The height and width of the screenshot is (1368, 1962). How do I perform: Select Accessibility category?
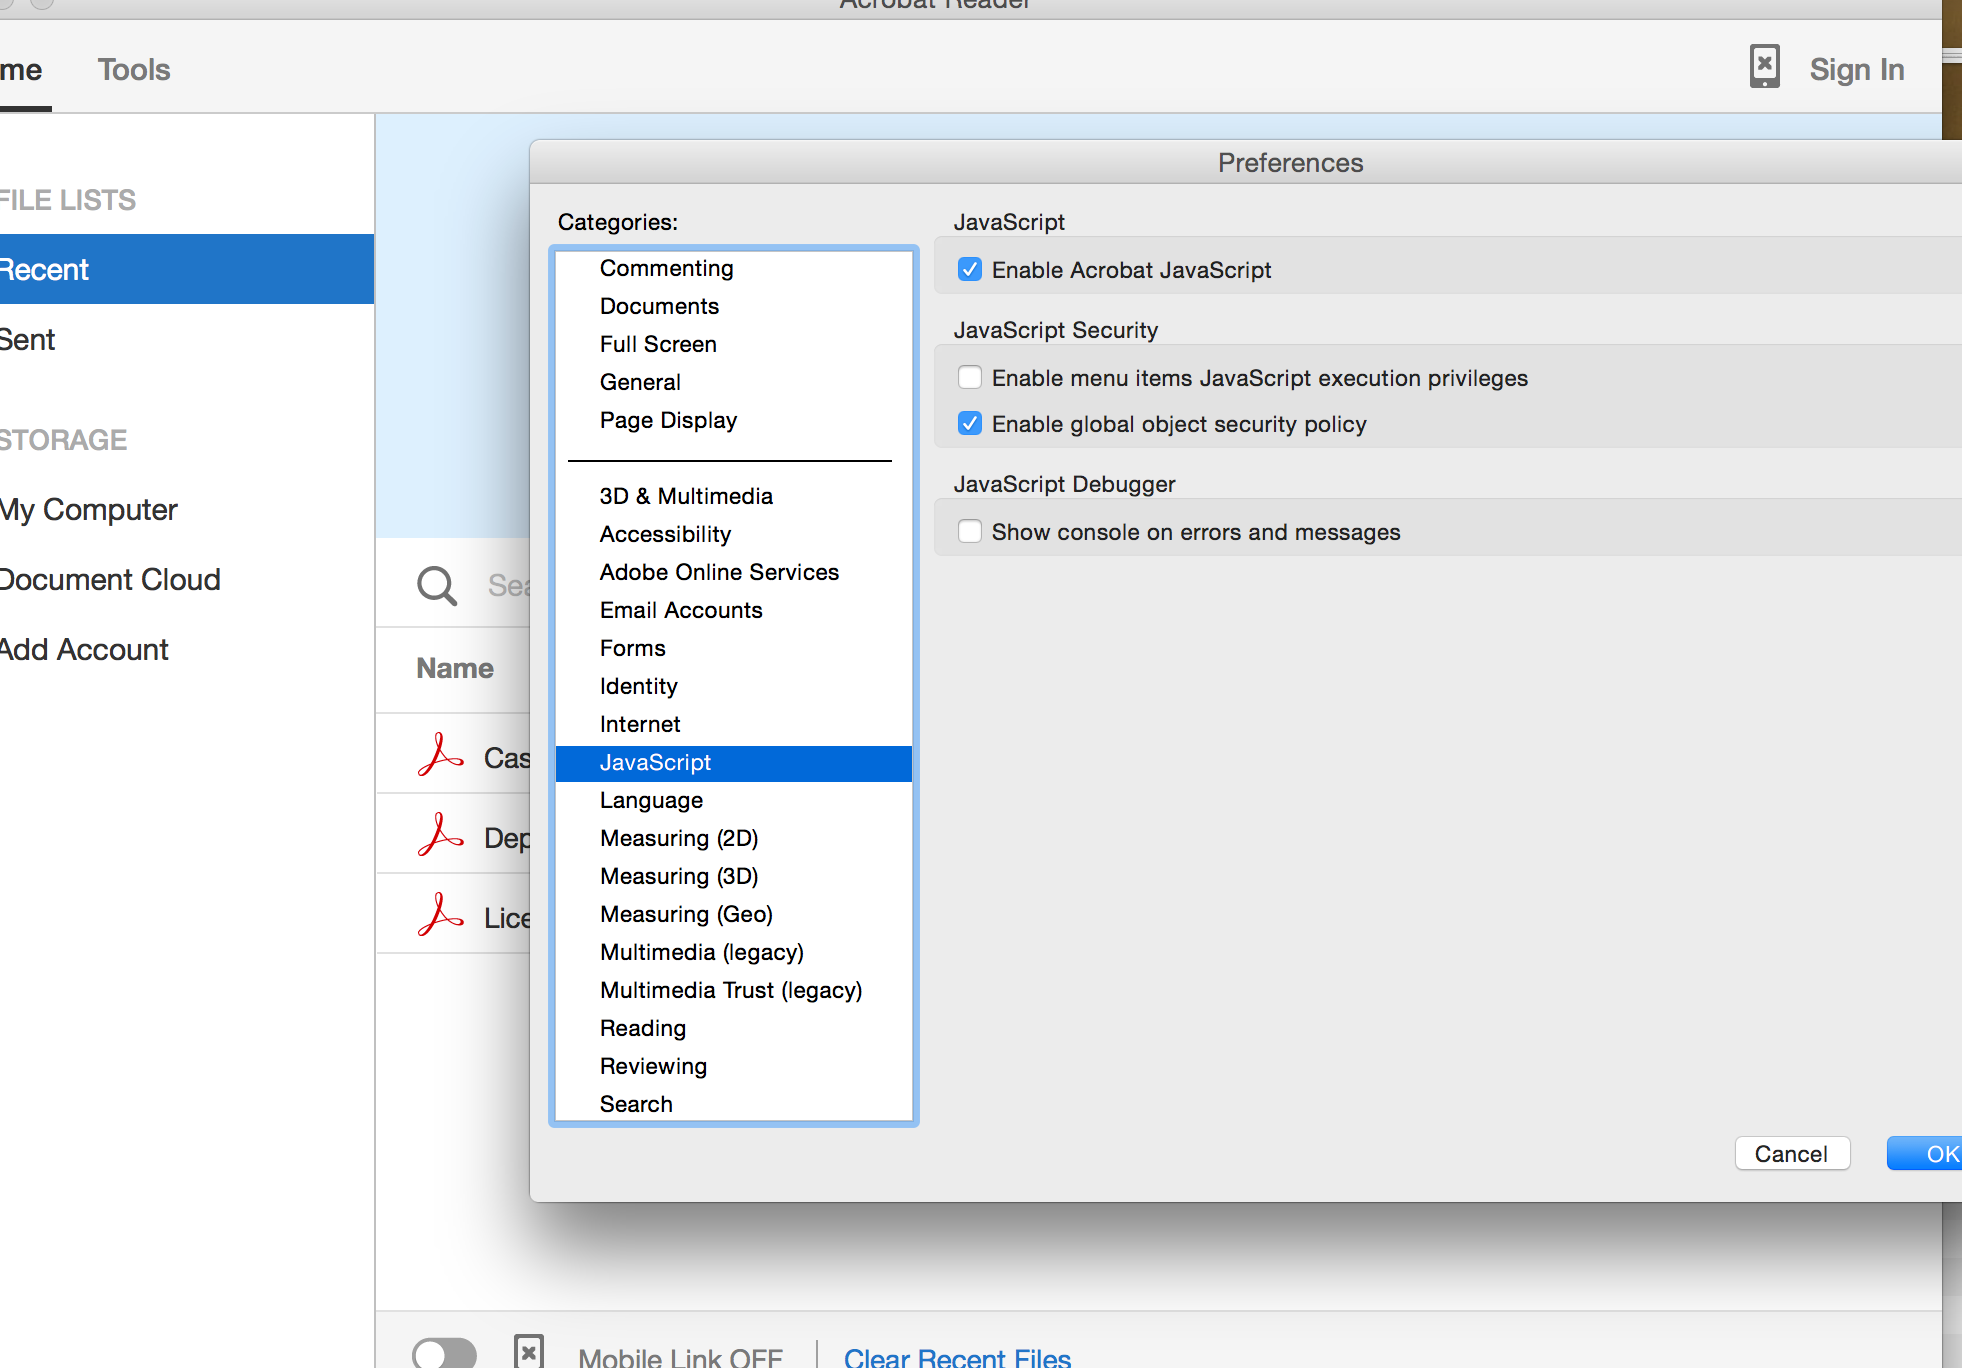(734, 534)
